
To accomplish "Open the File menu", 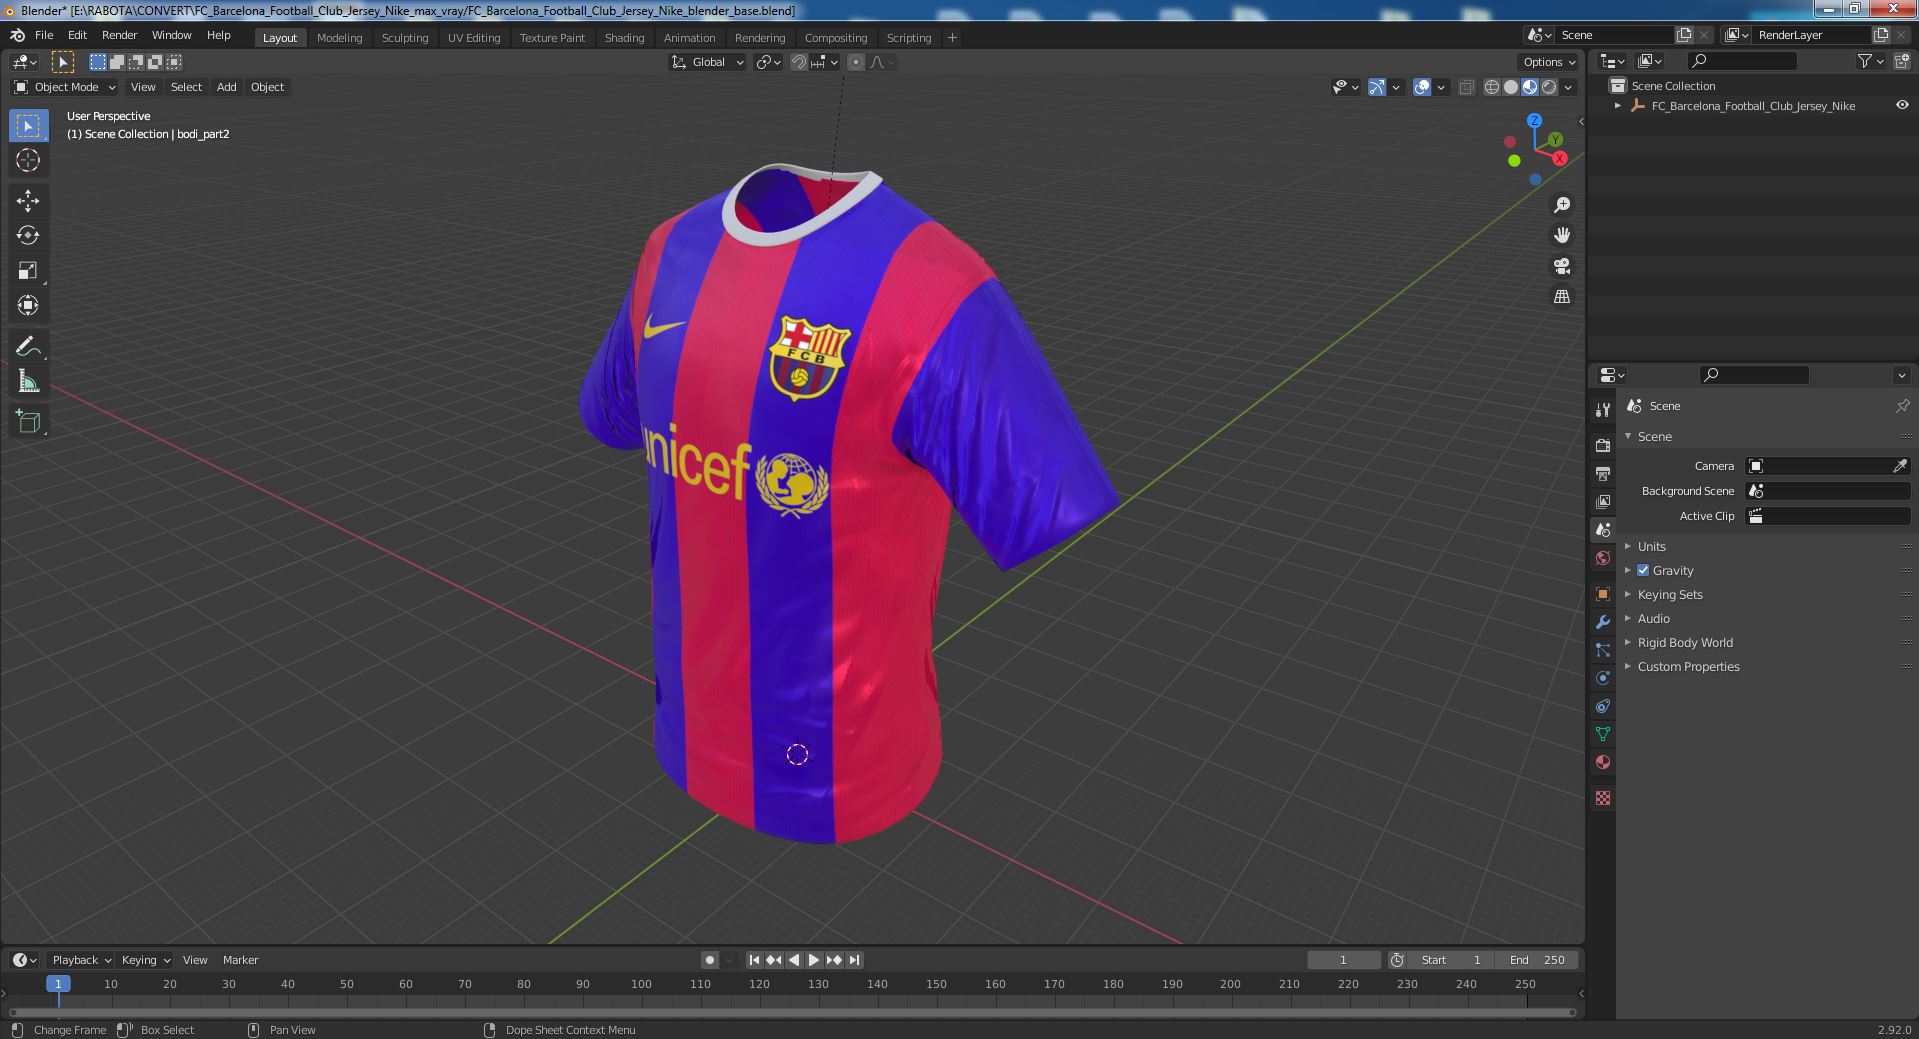I will point(44,35).
